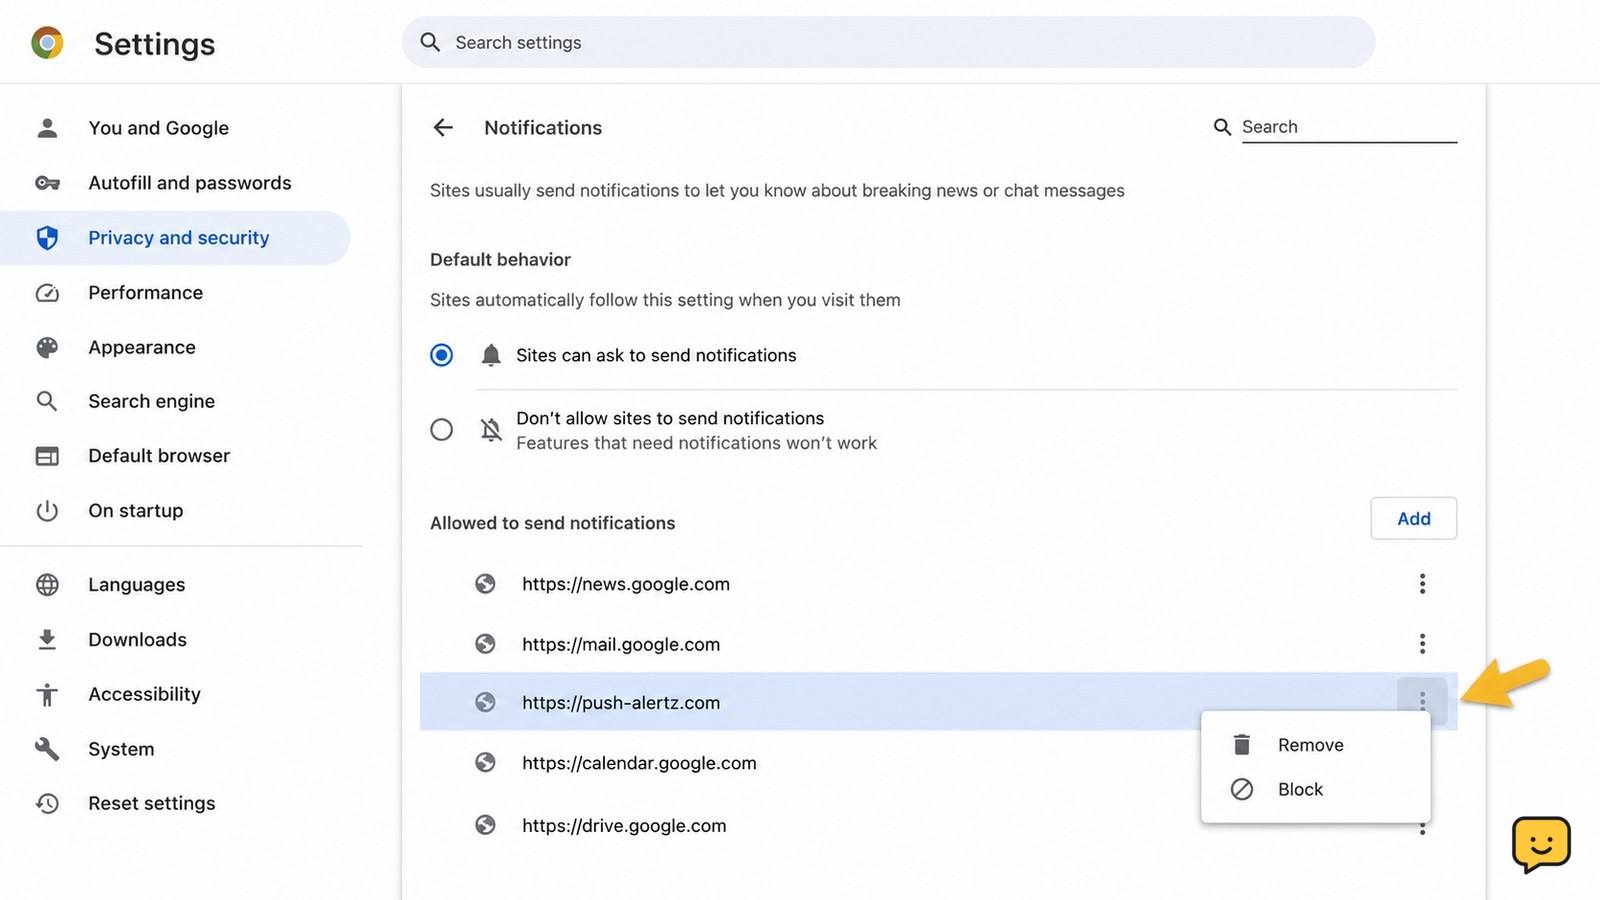Click the wrench icon for System

click(x=47, y=749)
